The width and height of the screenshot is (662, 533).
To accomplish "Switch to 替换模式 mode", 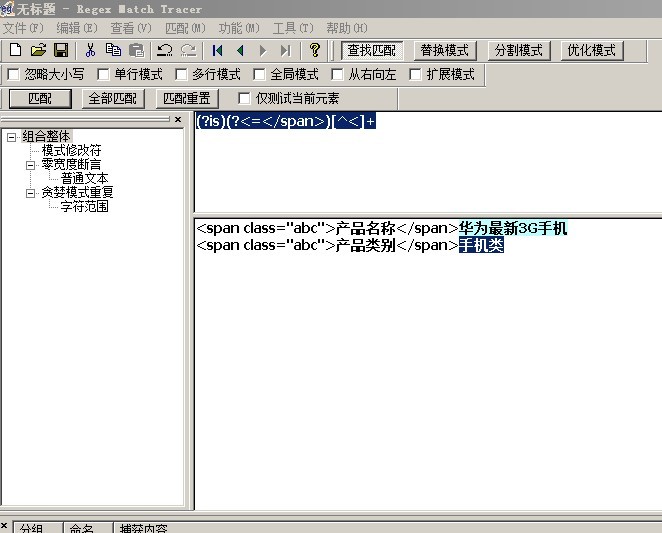I will (x=444, y=50).
